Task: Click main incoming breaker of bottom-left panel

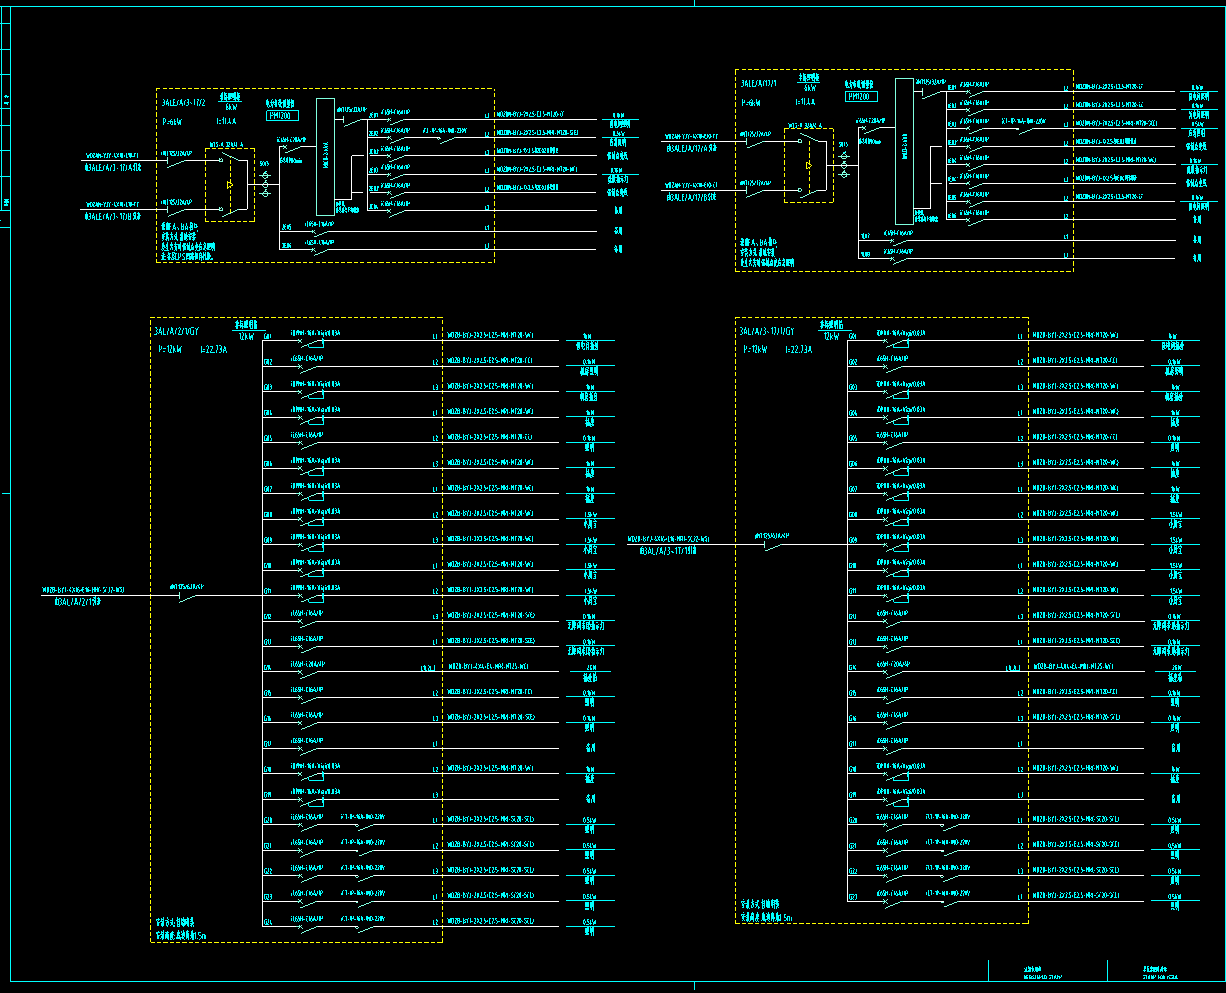Action: tap(188, 595)
